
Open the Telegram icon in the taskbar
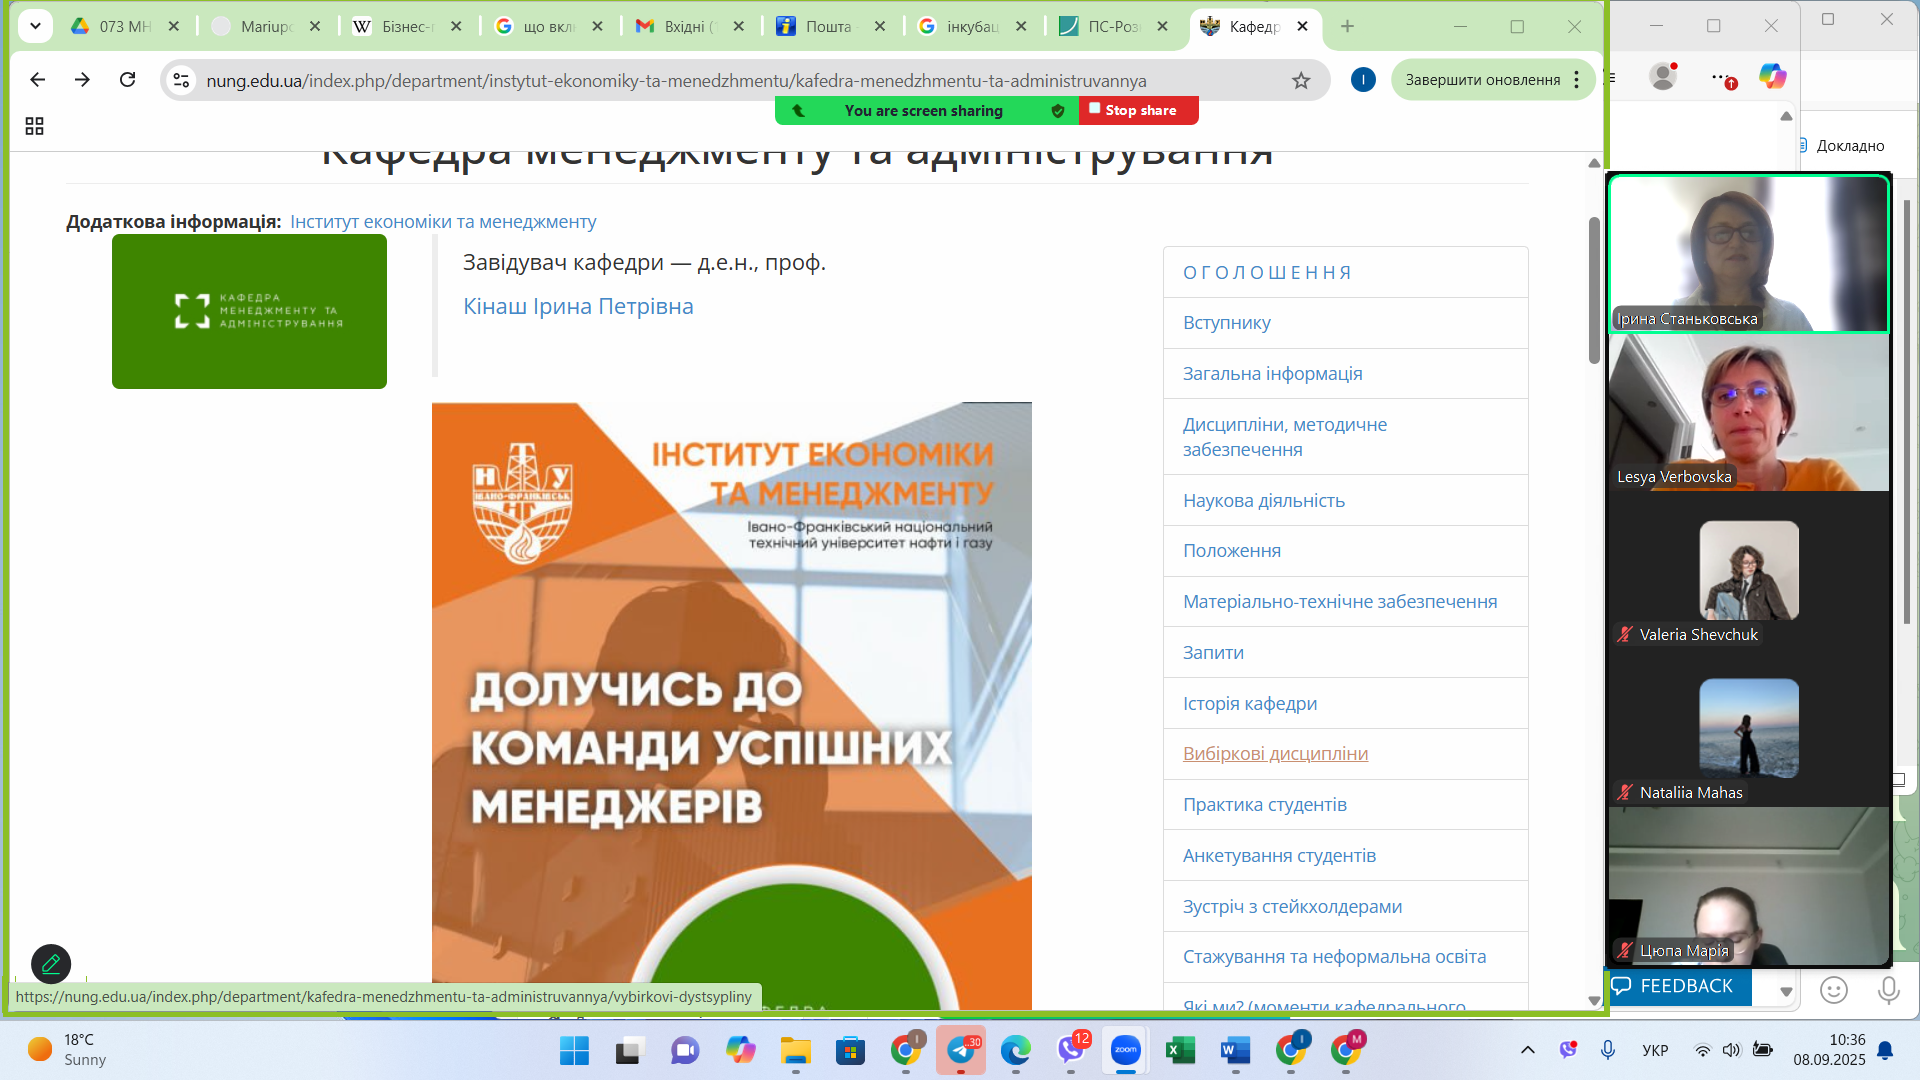(x=961, y=1050)
